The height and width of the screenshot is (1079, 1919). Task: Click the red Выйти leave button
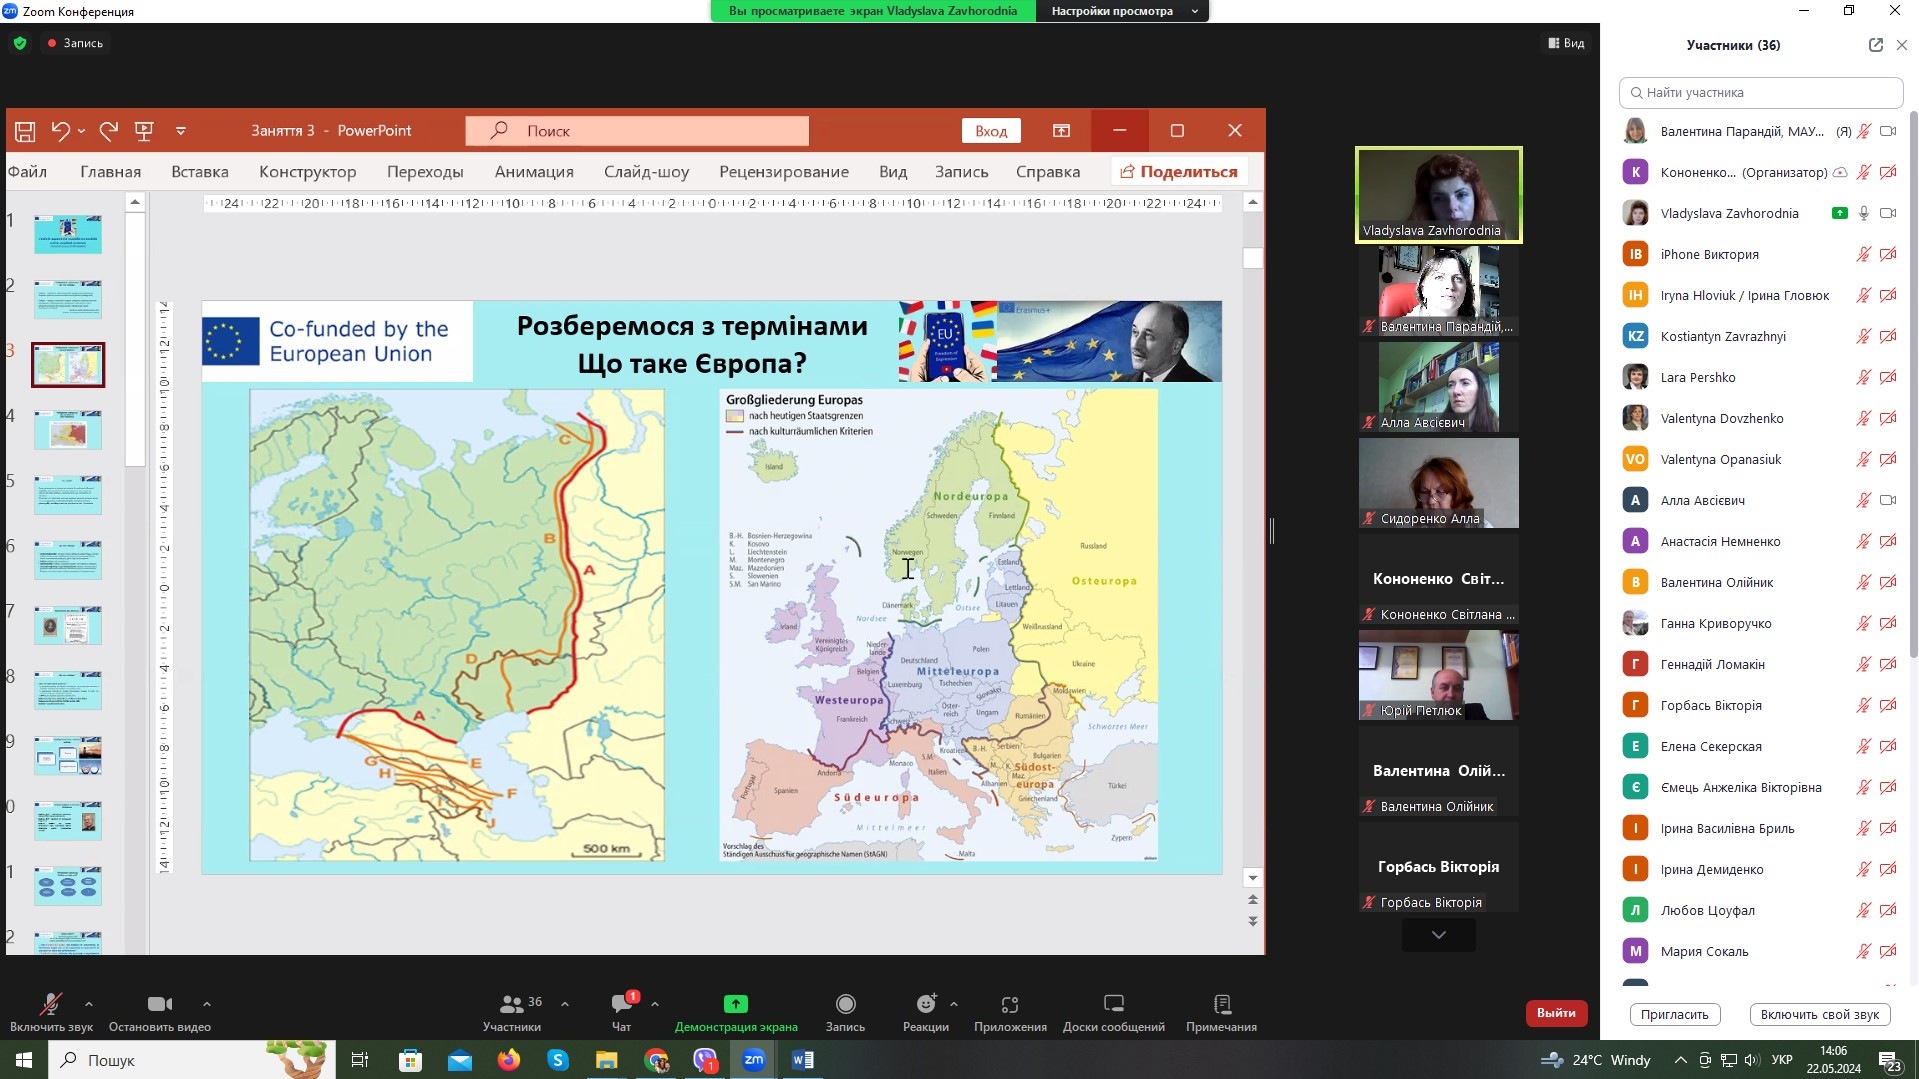[x=1556, y=1013]
